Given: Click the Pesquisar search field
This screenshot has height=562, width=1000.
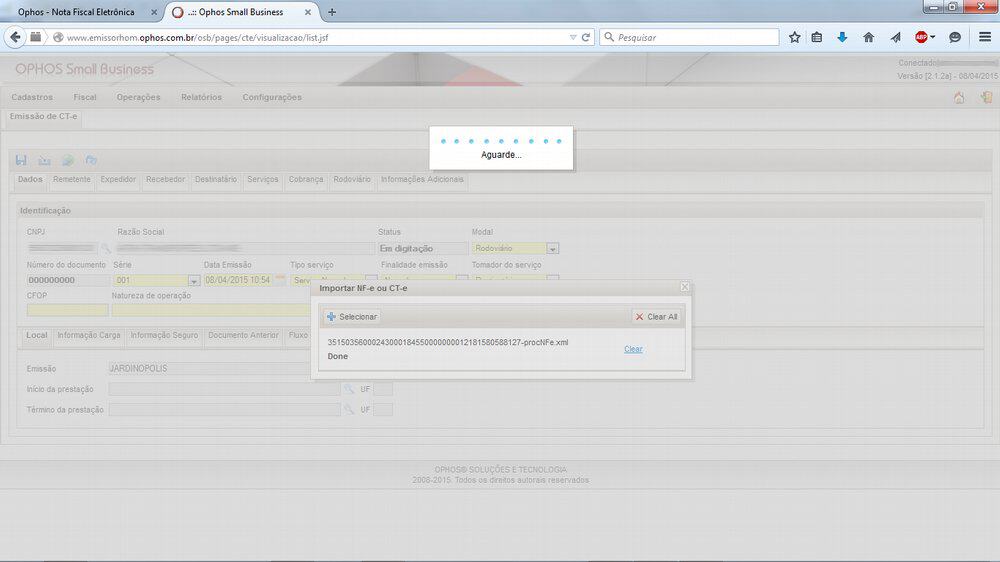Looking at the screenshot, I should [x=690, y=37].
